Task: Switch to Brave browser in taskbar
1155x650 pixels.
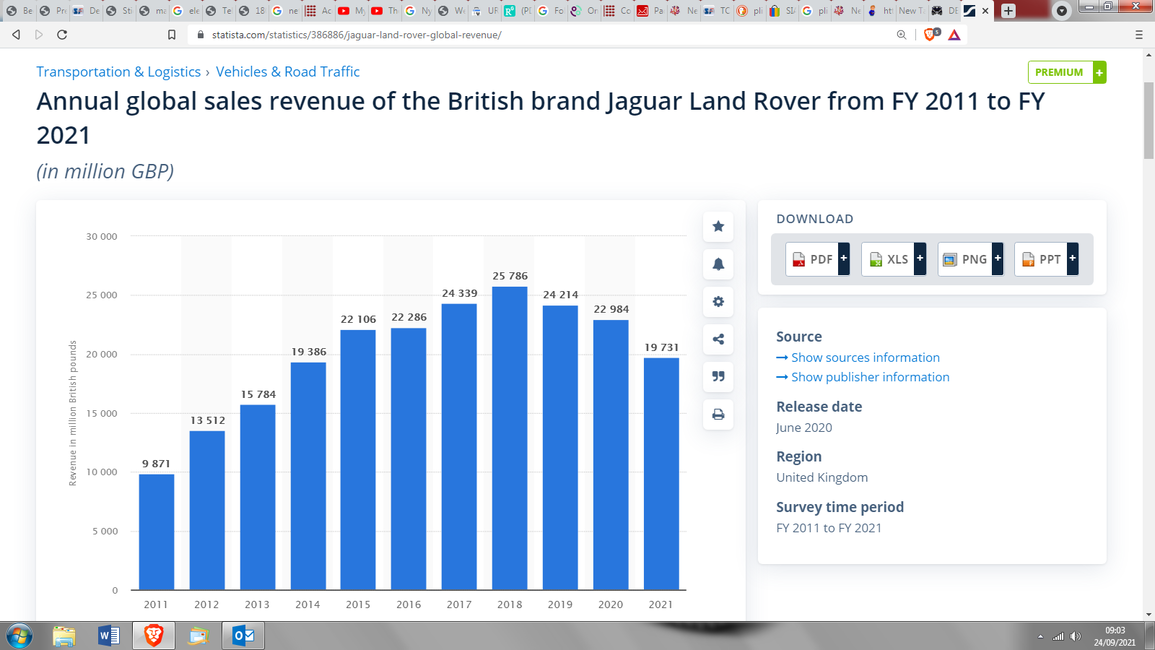Action: pos(153,635)
